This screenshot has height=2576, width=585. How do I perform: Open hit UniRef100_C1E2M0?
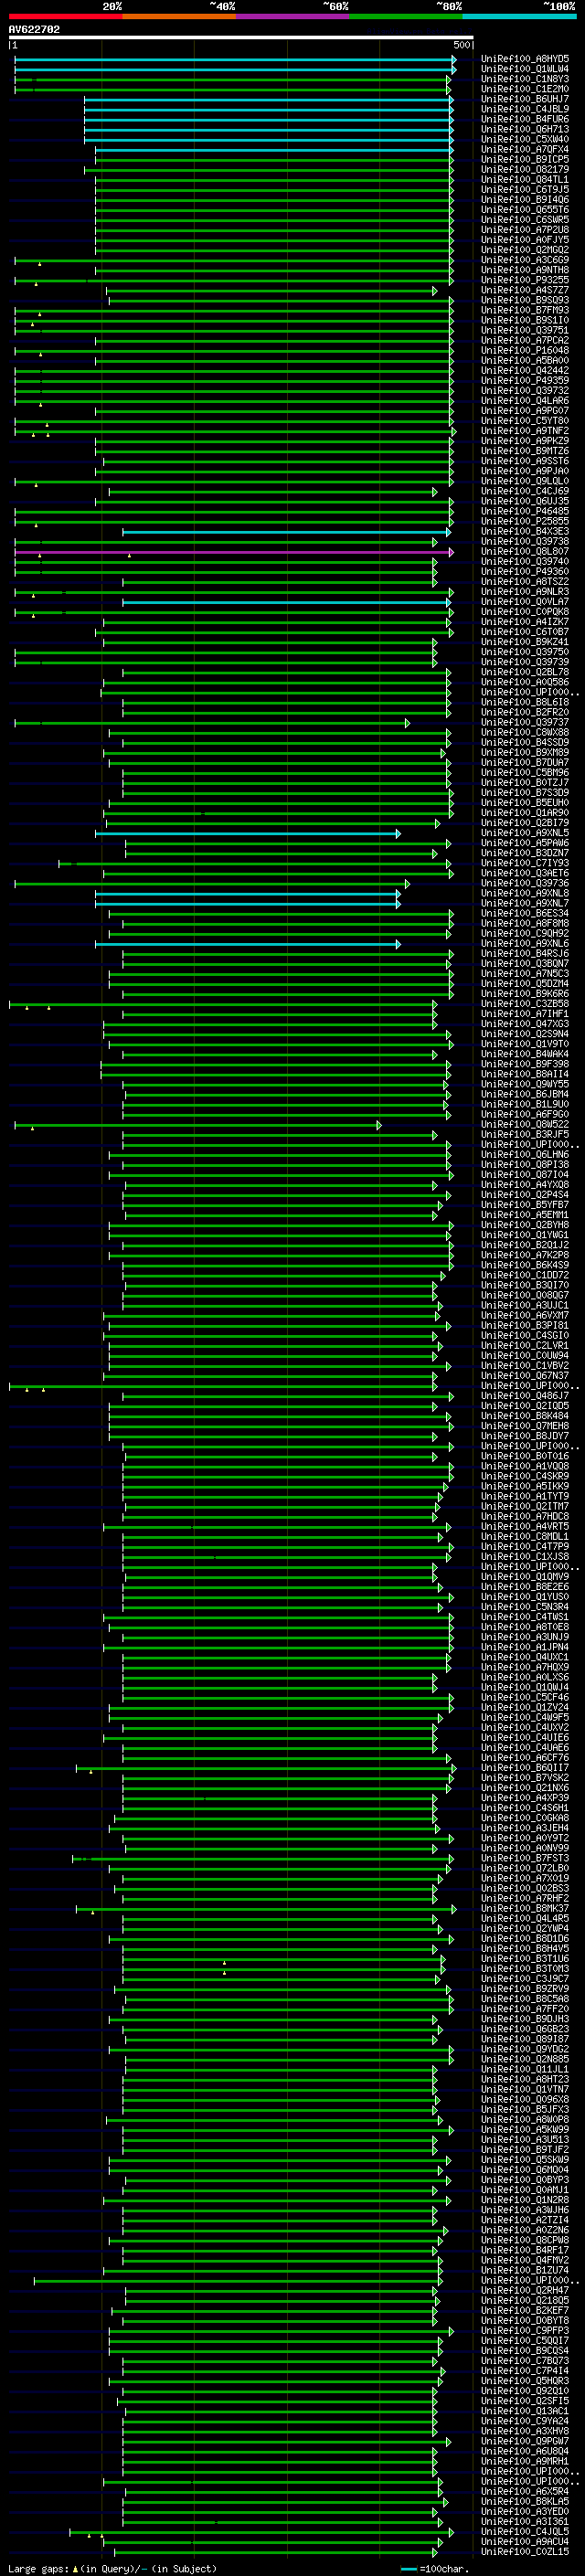[x=524, y=89]
